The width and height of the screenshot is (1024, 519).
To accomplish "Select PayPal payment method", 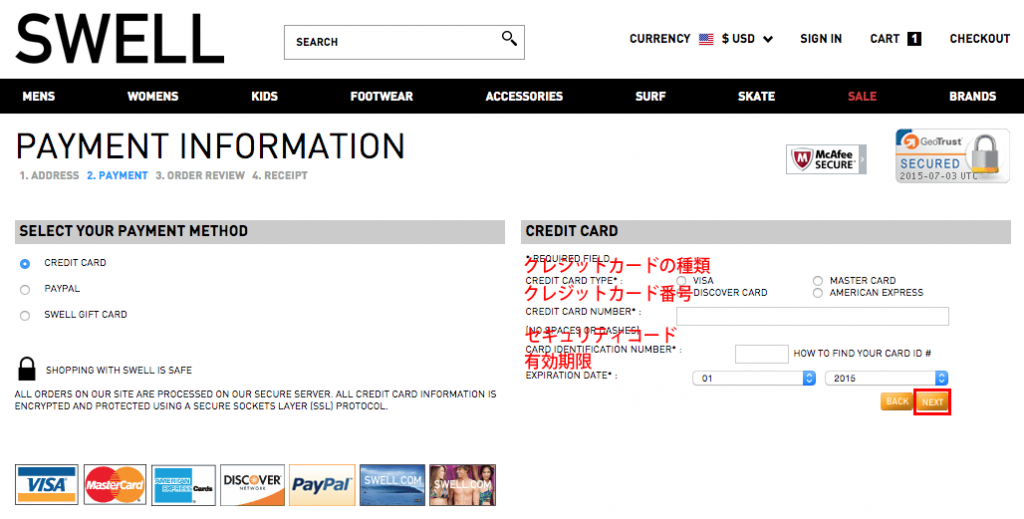I will (25, 290).
